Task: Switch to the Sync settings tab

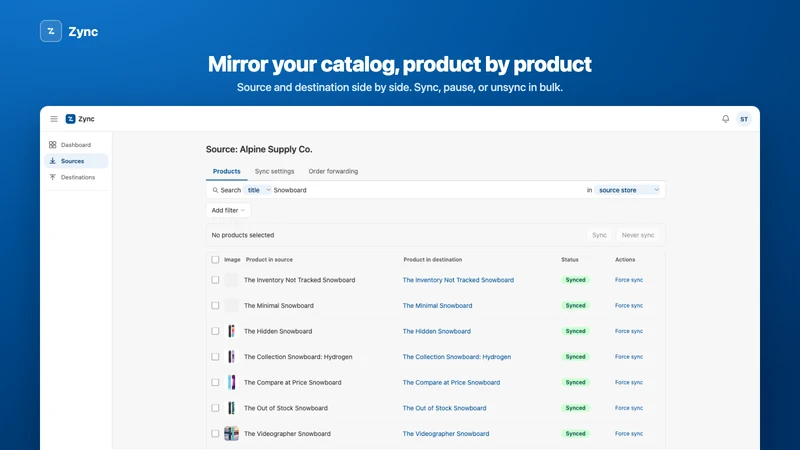Action: pyautogui.click(x=274, y=171)
